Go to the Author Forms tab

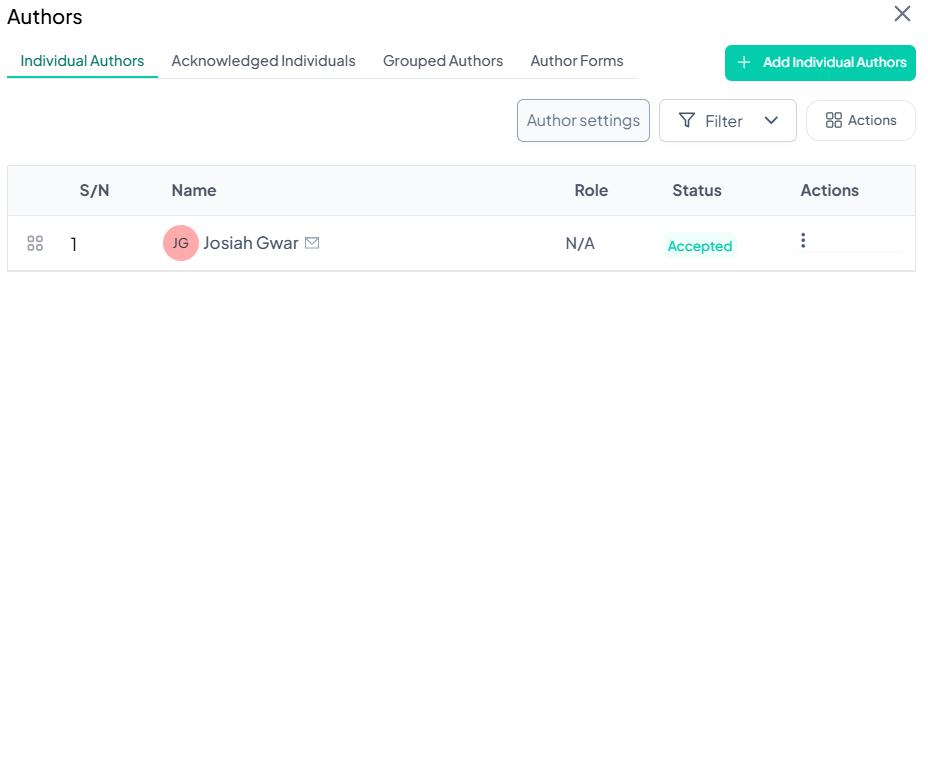(x=577, y=61)
